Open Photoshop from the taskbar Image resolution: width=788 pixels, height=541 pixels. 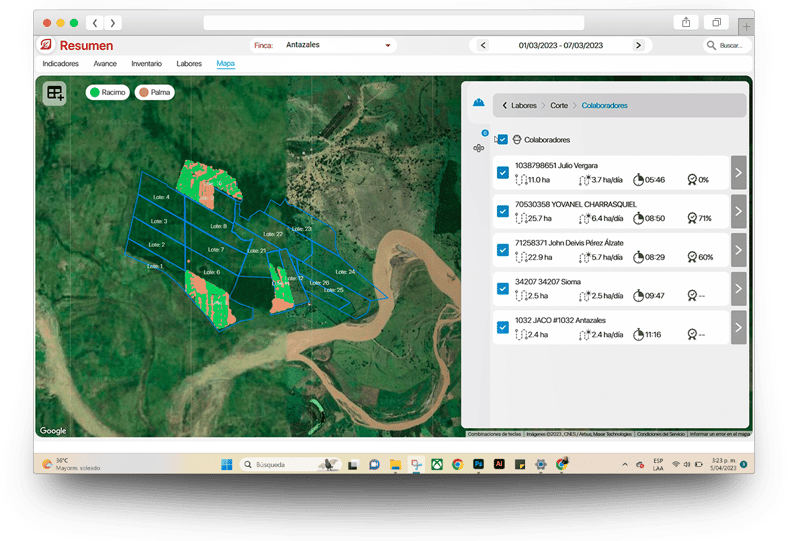coord(478,464)
